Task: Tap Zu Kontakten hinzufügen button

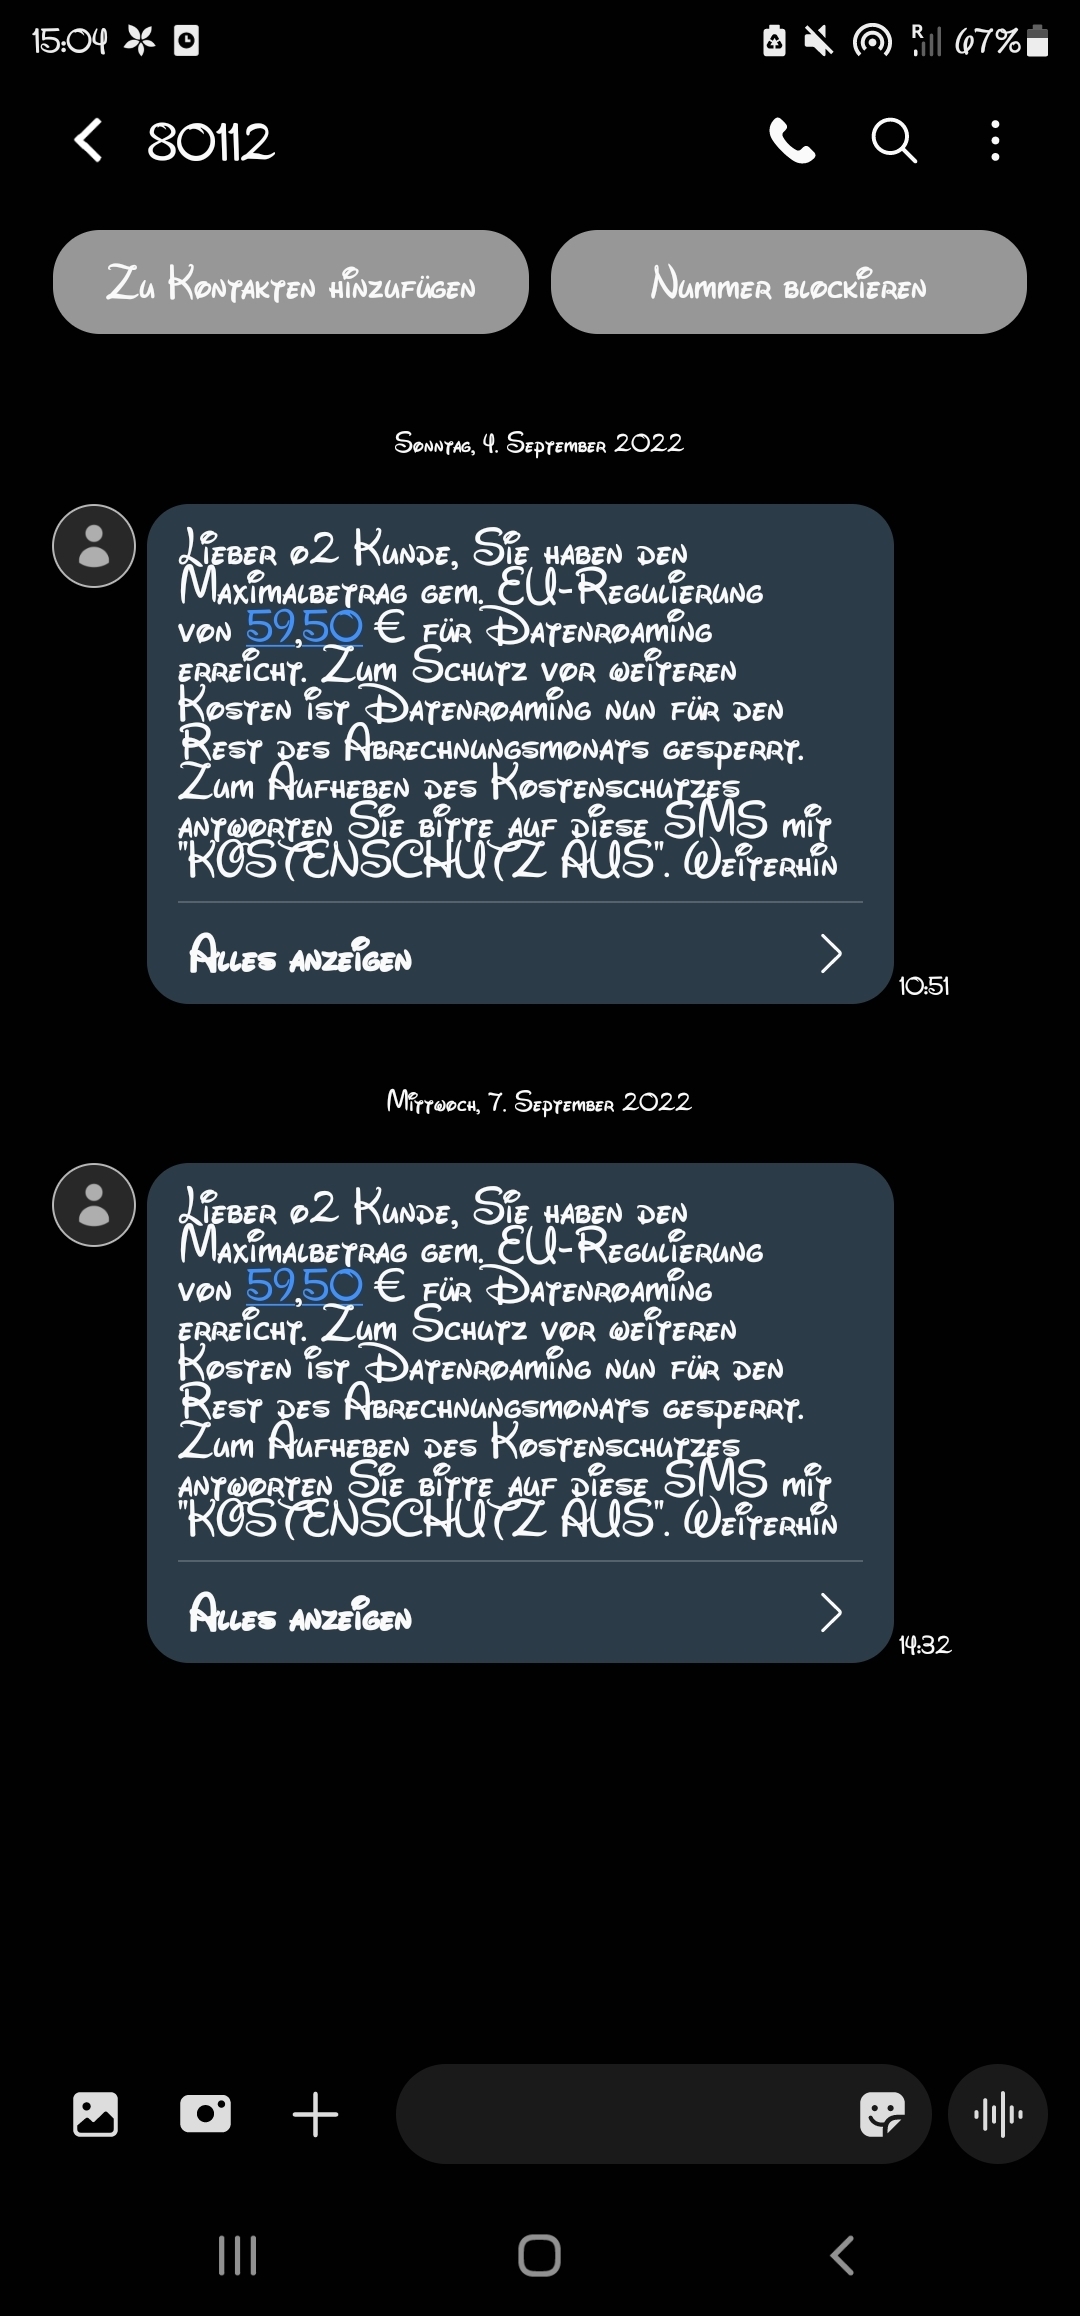Action: coord(291,282)
